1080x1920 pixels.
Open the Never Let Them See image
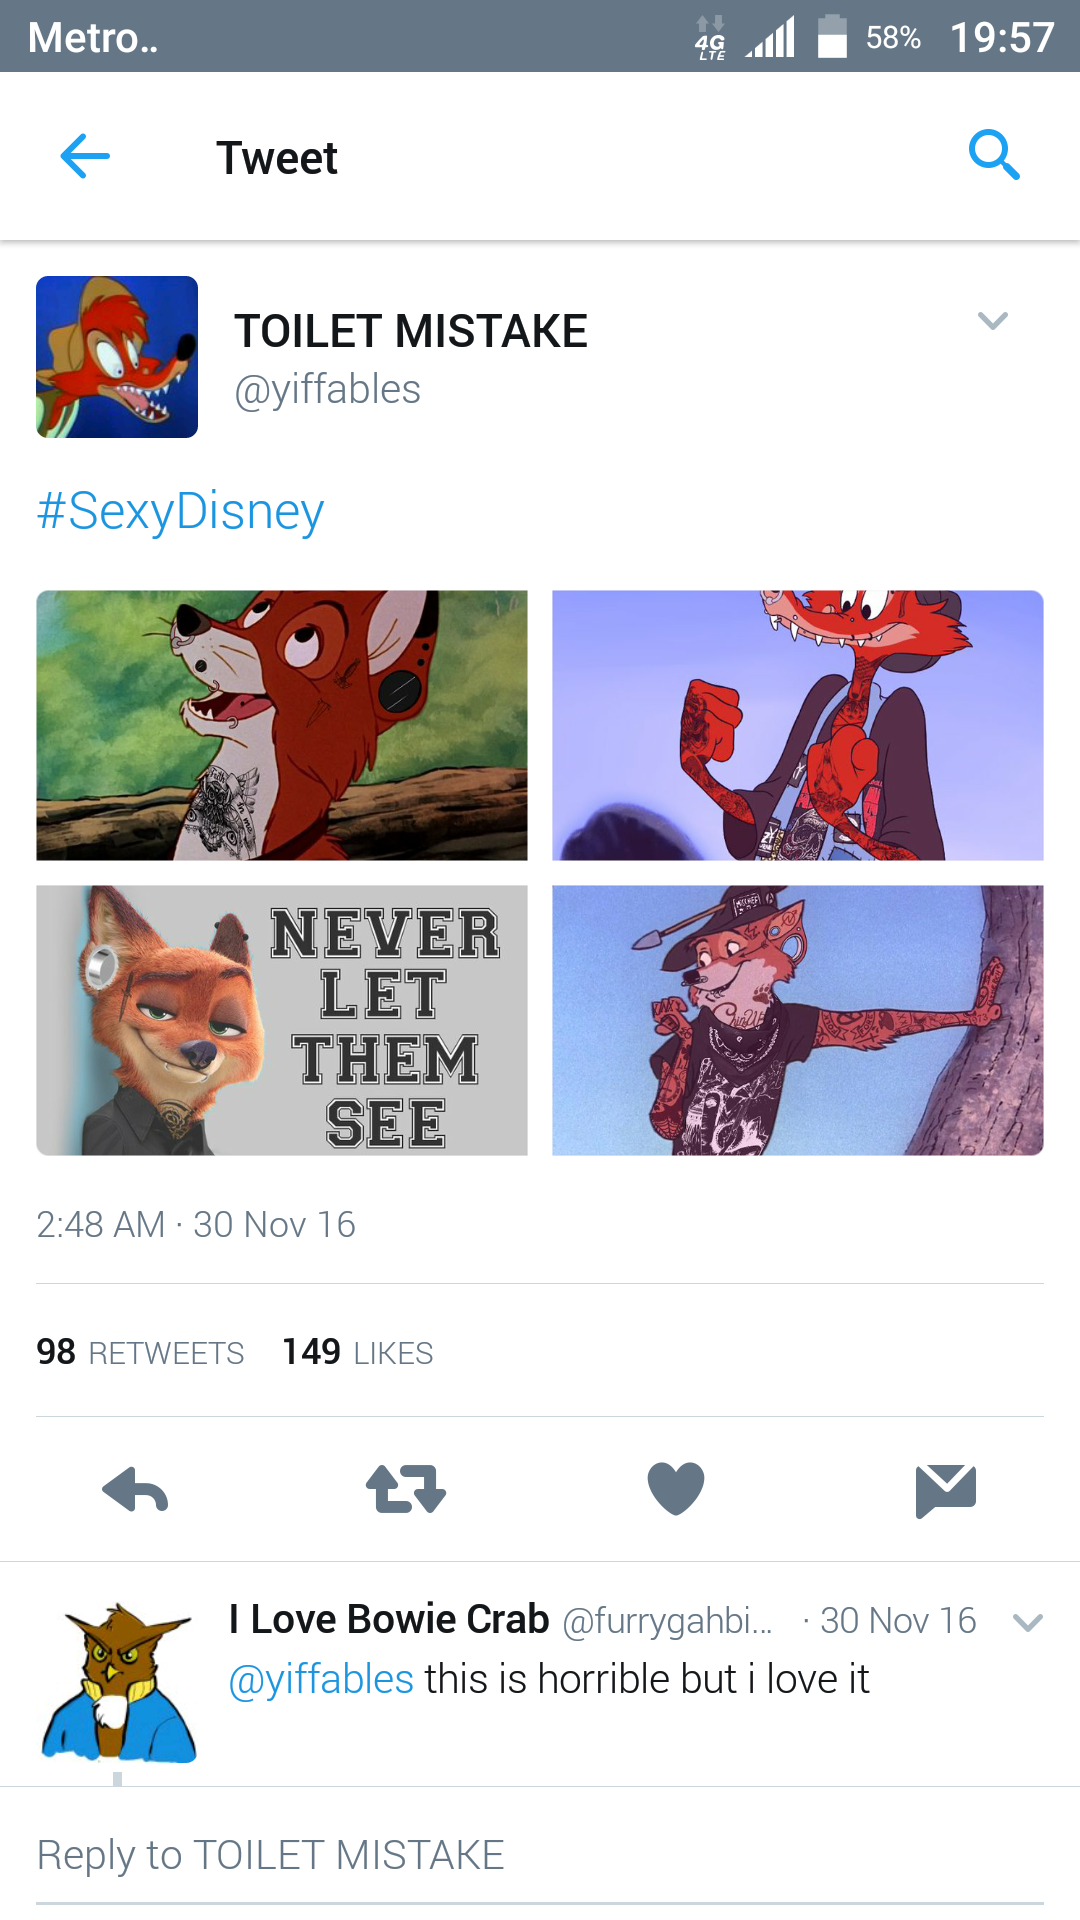click(x=282, y=1020)
